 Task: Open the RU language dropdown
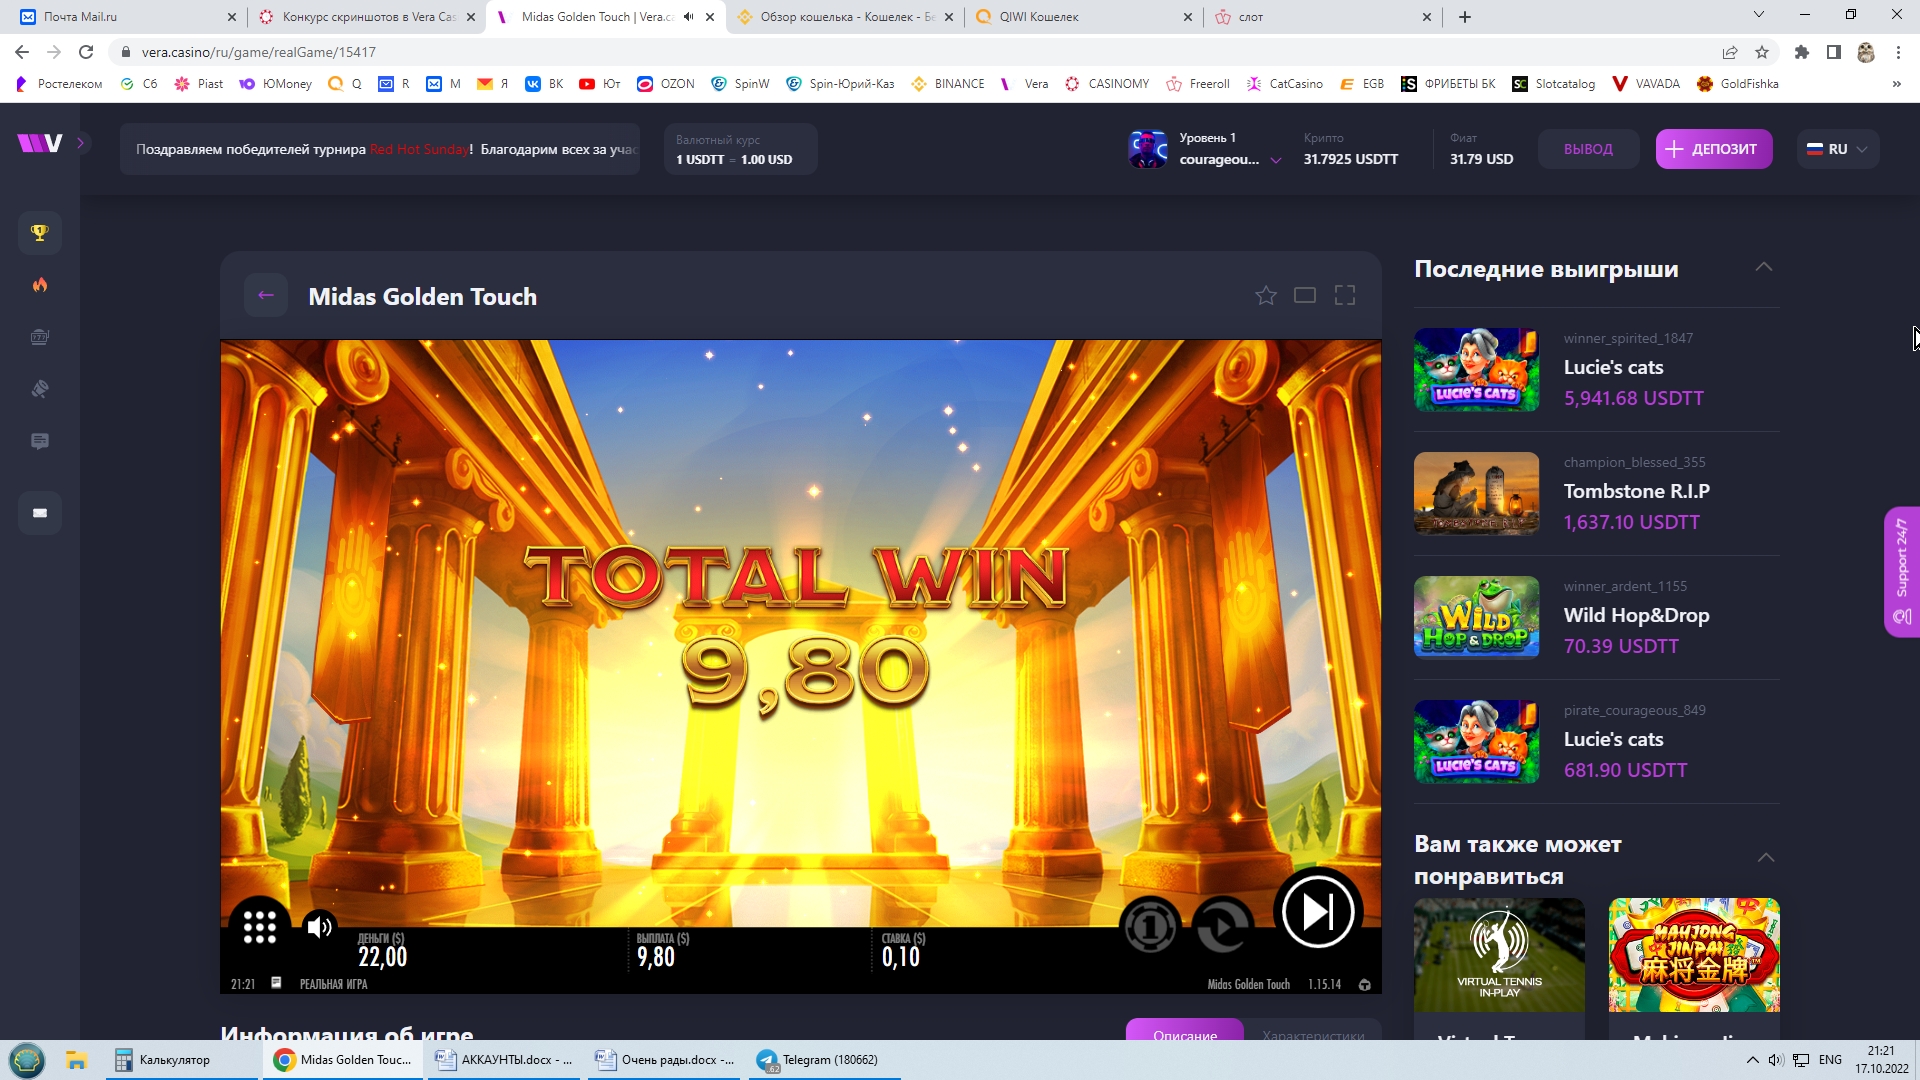pyautogui.click(x=1838, y=149)
